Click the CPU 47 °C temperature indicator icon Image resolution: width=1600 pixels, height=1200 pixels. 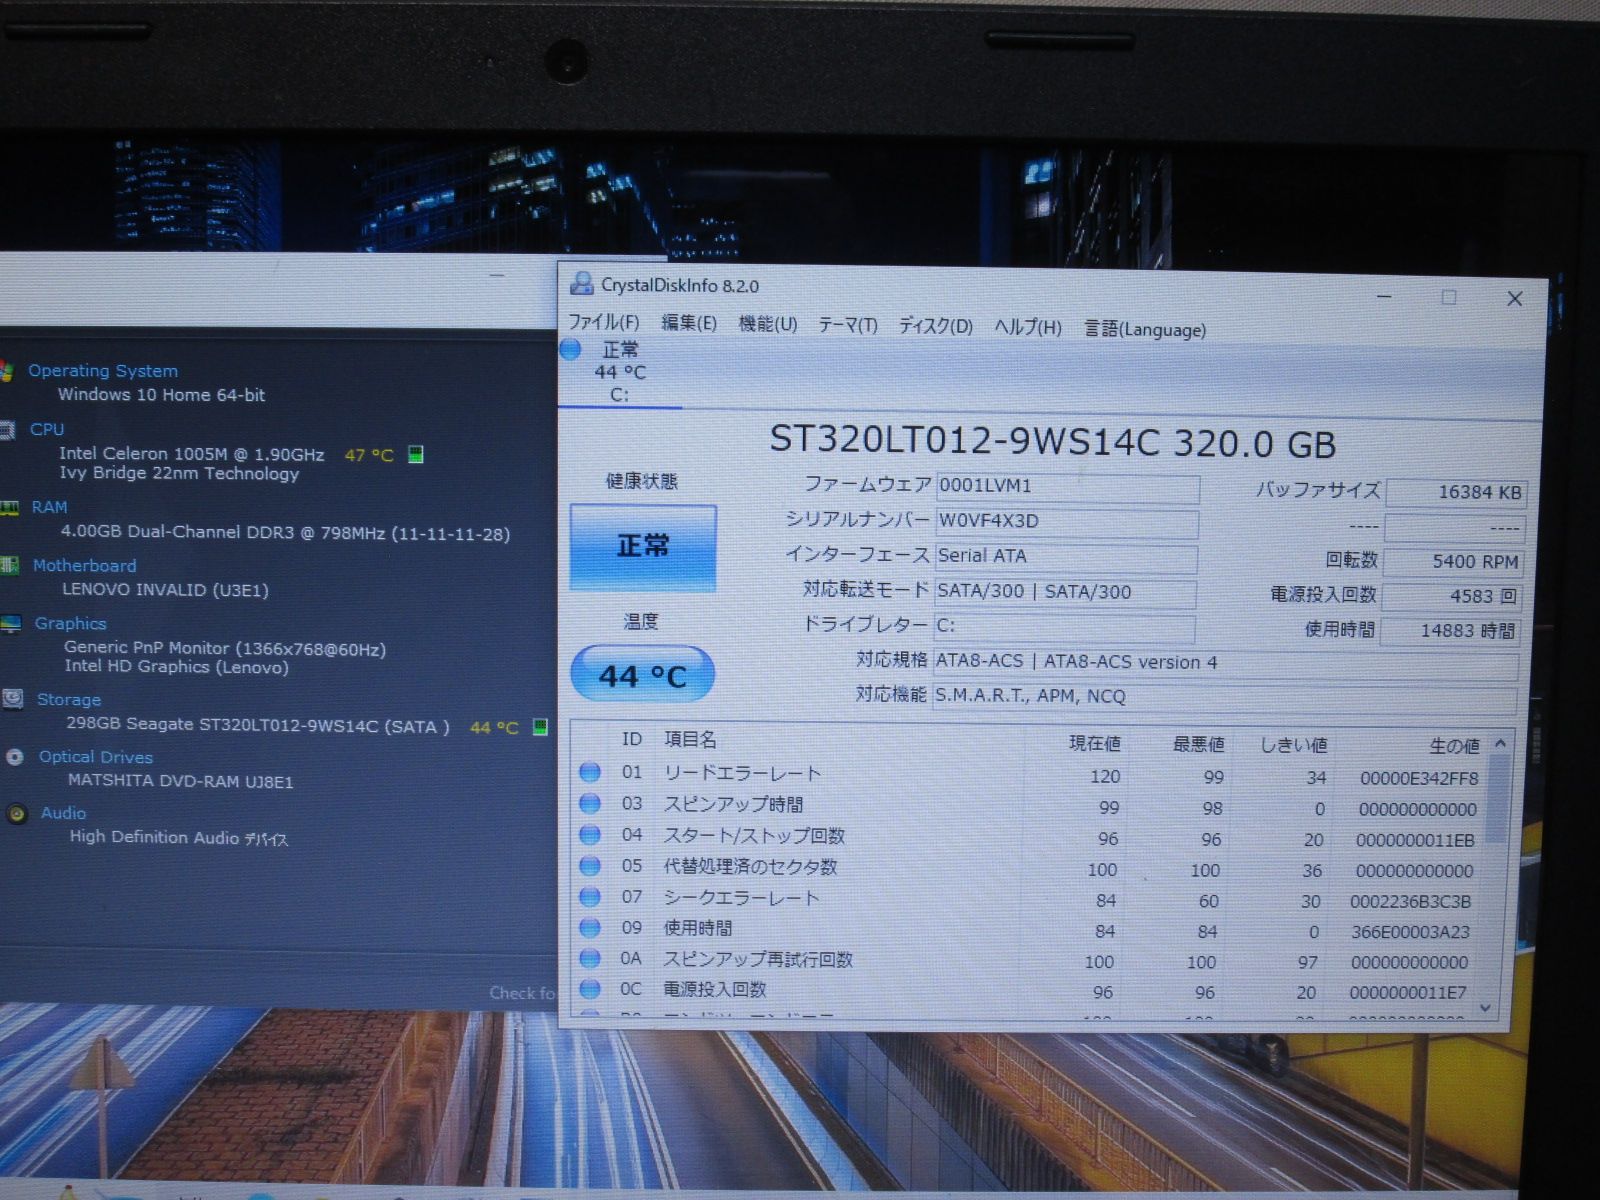416,454
